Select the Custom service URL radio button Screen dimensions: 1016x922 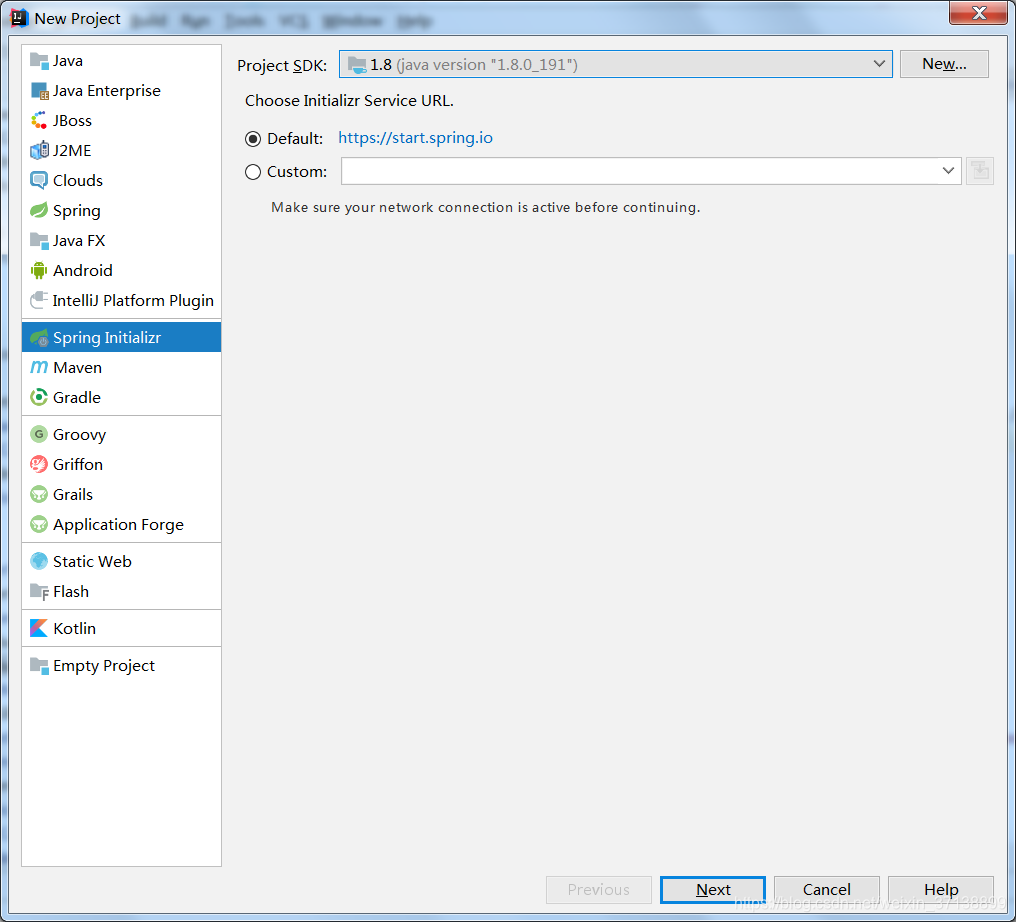click(x=253, y=172)
